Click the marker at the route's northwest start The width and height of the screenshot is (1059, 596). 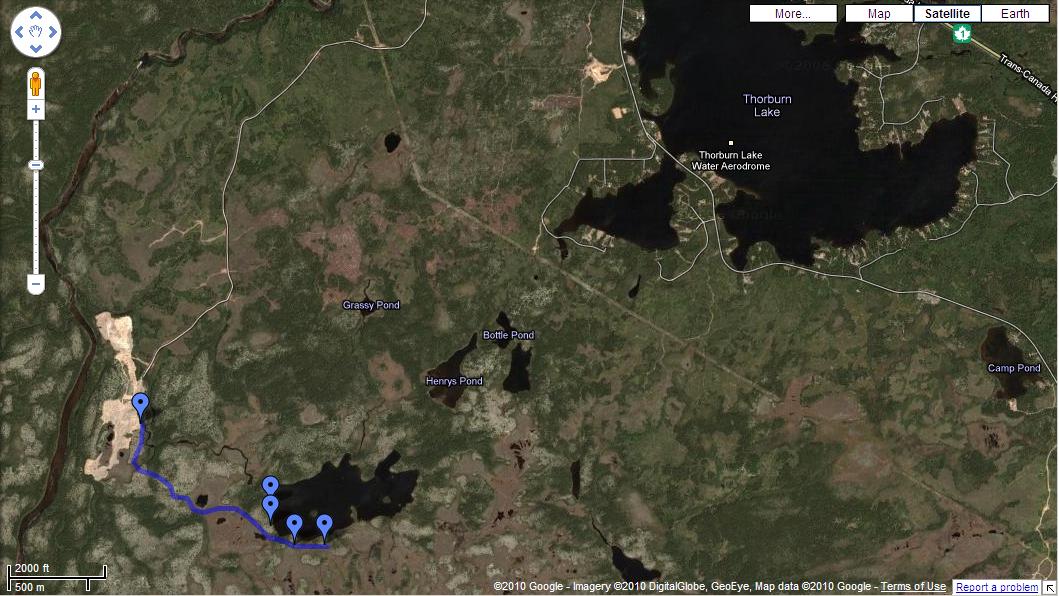coord(141,405)
